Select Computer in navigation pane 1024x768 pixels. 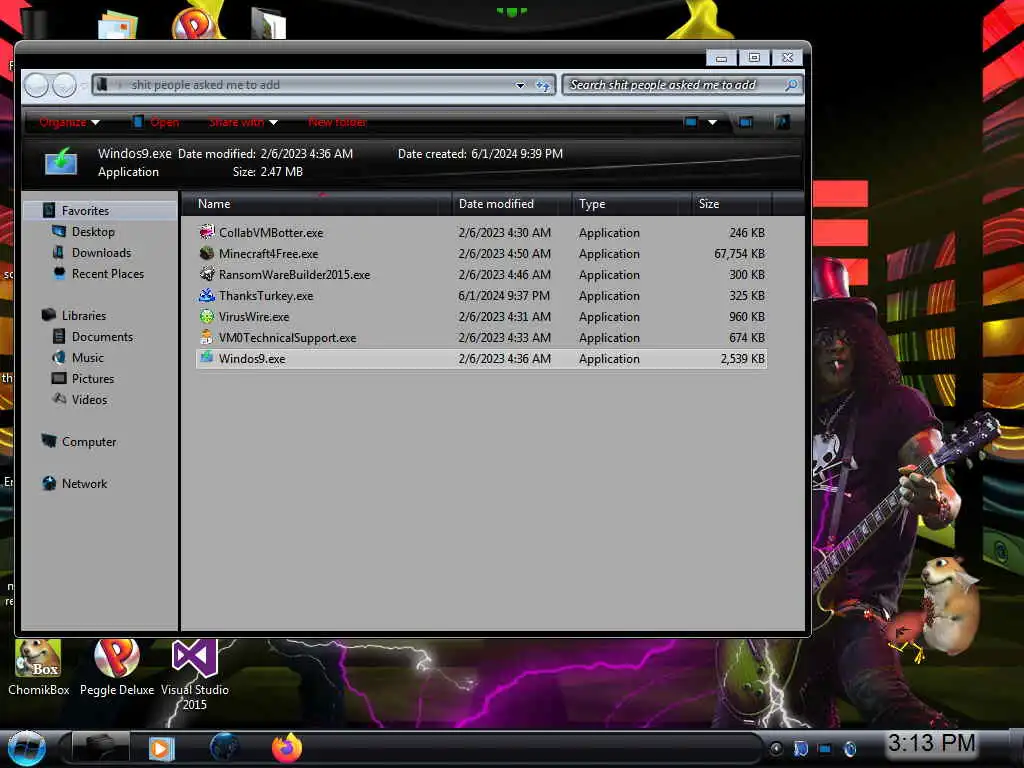89,441
